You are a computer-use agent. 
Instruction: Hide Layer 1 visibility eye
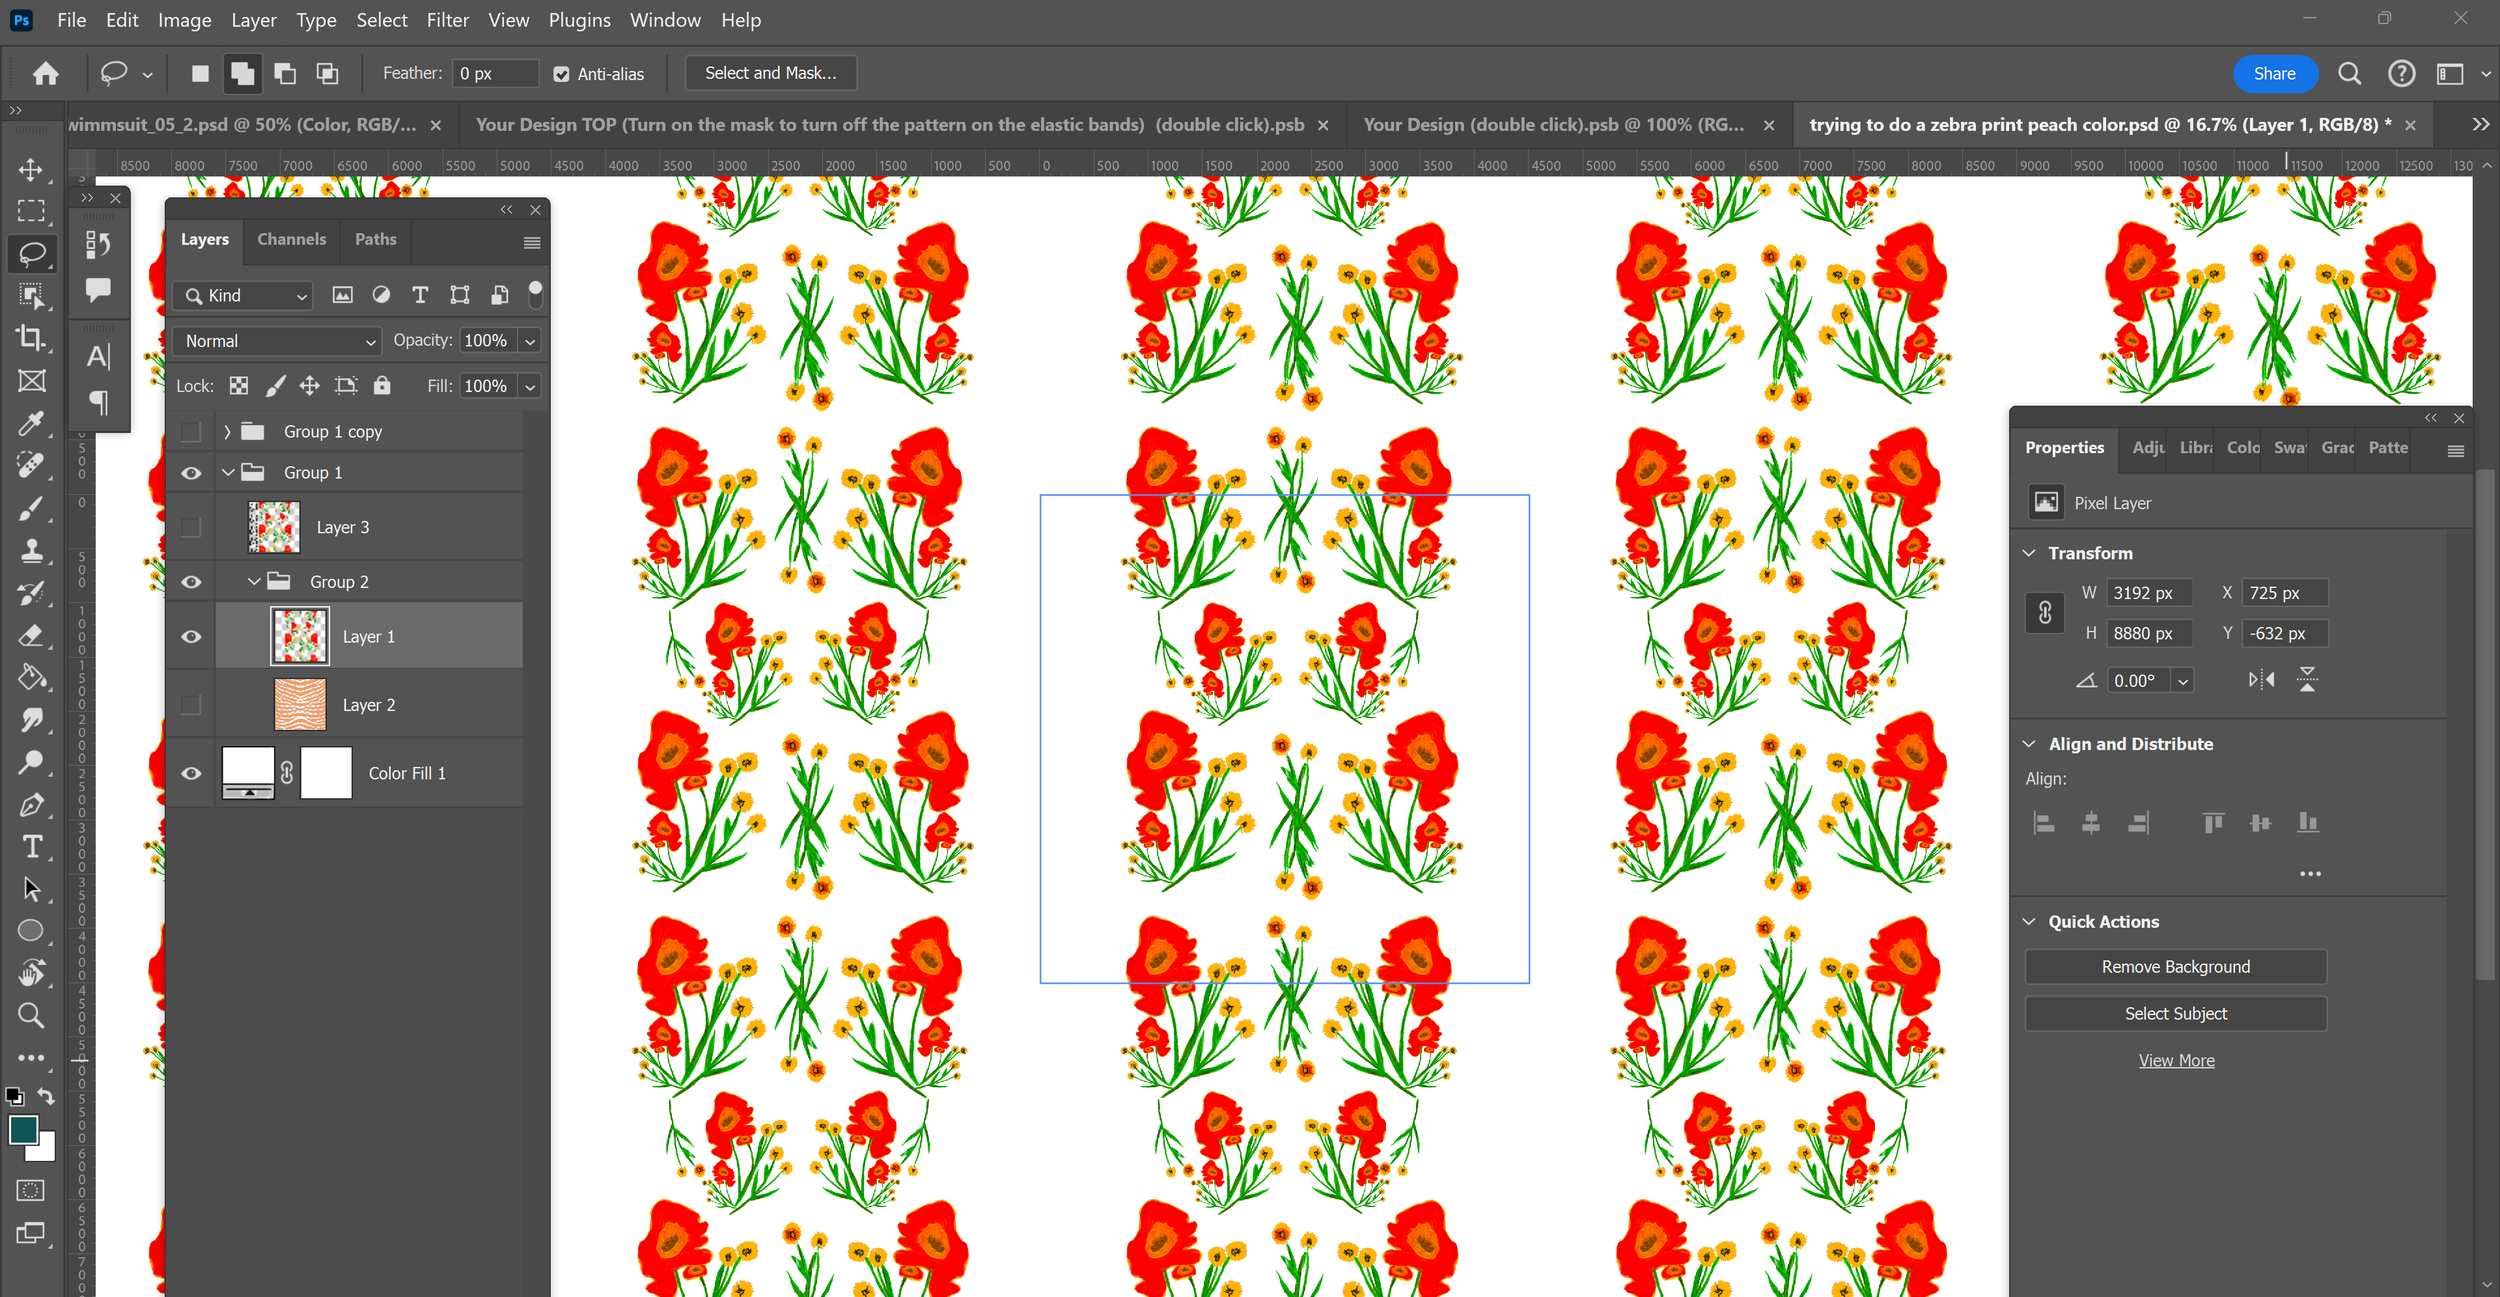click(191, 637)
